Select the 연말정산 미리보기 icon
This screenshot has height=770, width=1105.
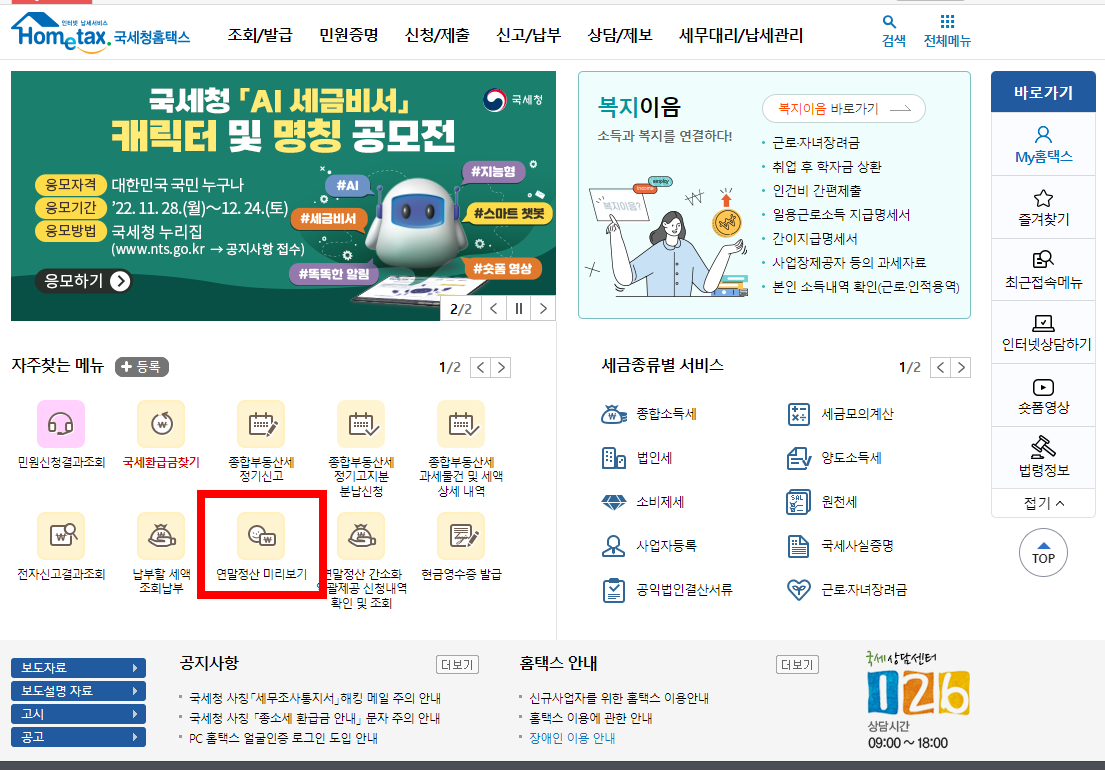tap(261, 545)
